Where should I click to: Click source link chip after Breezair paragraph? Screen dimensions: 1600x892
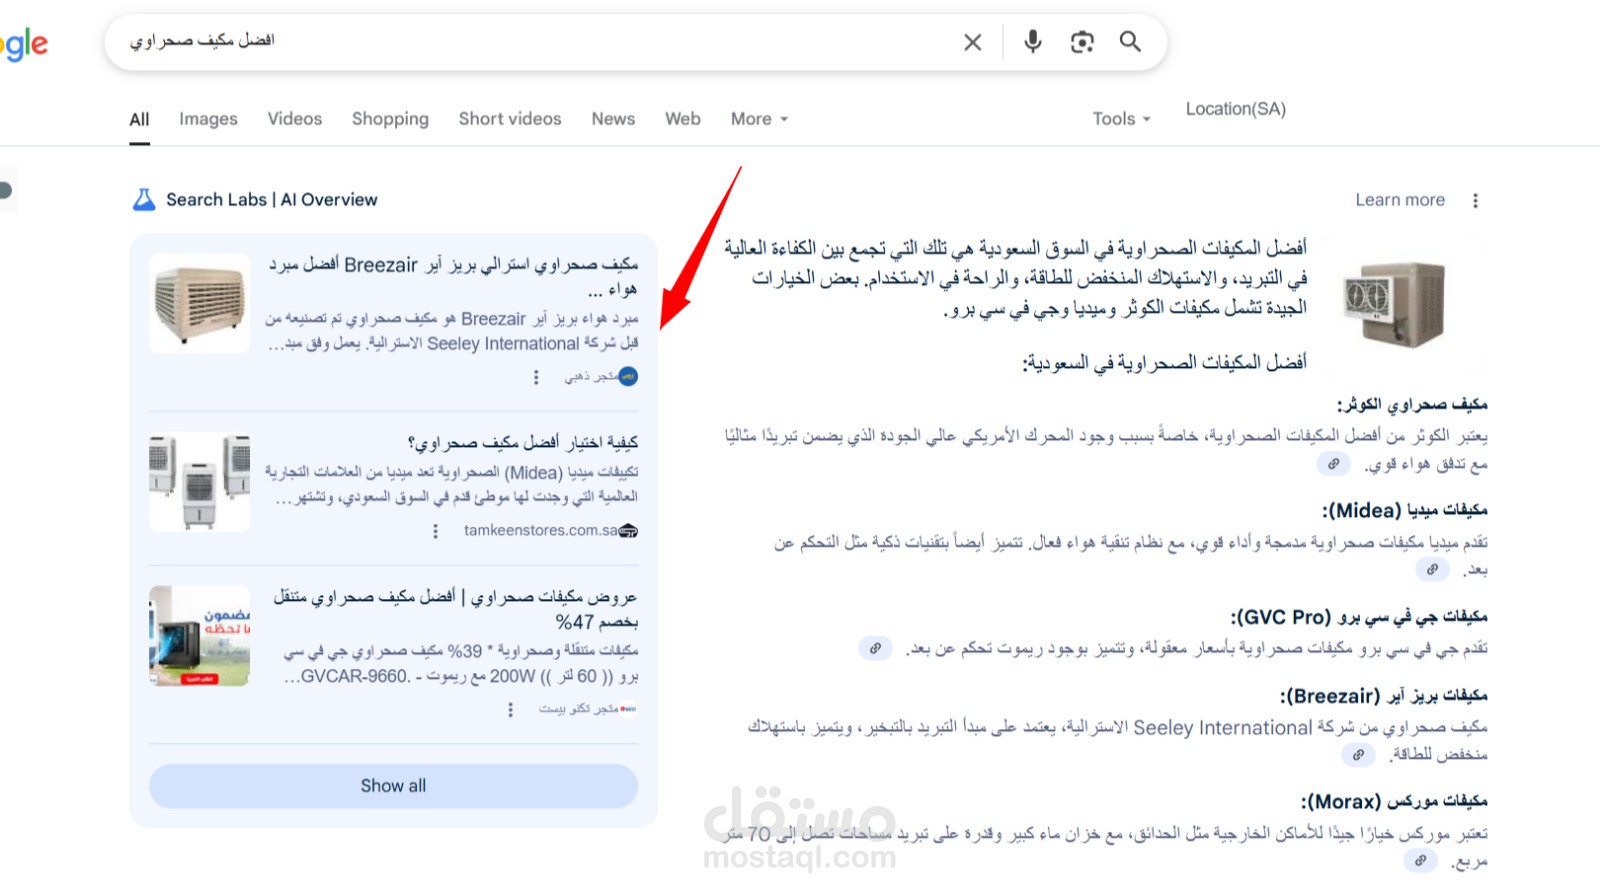coord(1358,754)
